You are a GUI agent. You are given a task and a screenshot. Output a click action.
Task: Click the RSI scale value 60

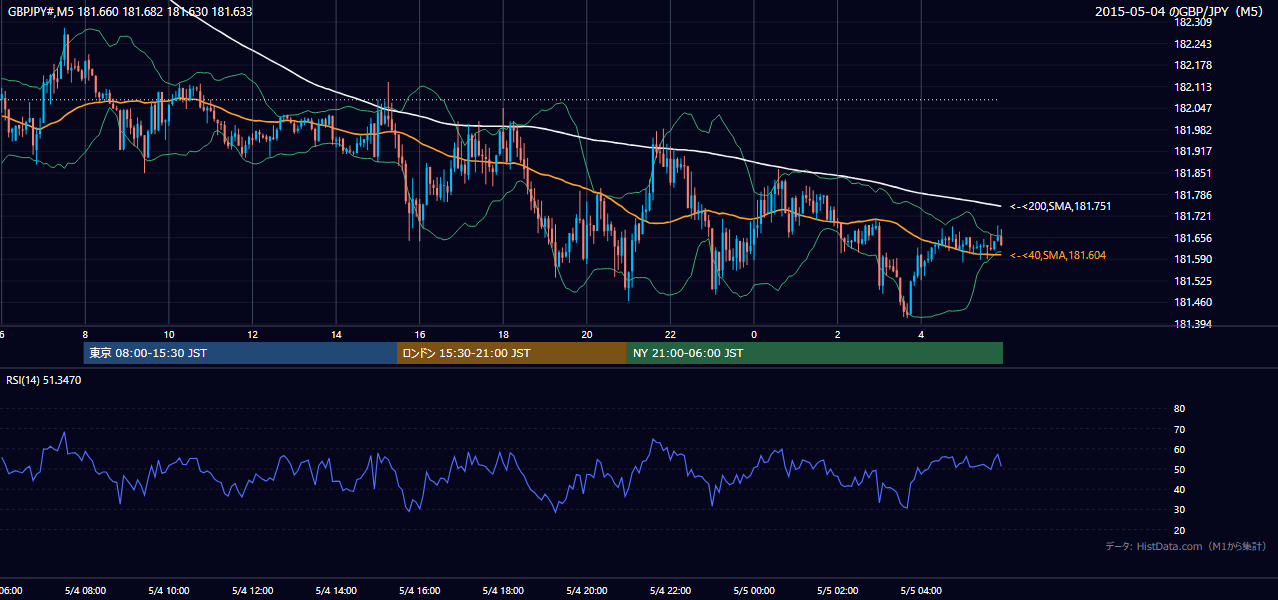point(1179,449)
